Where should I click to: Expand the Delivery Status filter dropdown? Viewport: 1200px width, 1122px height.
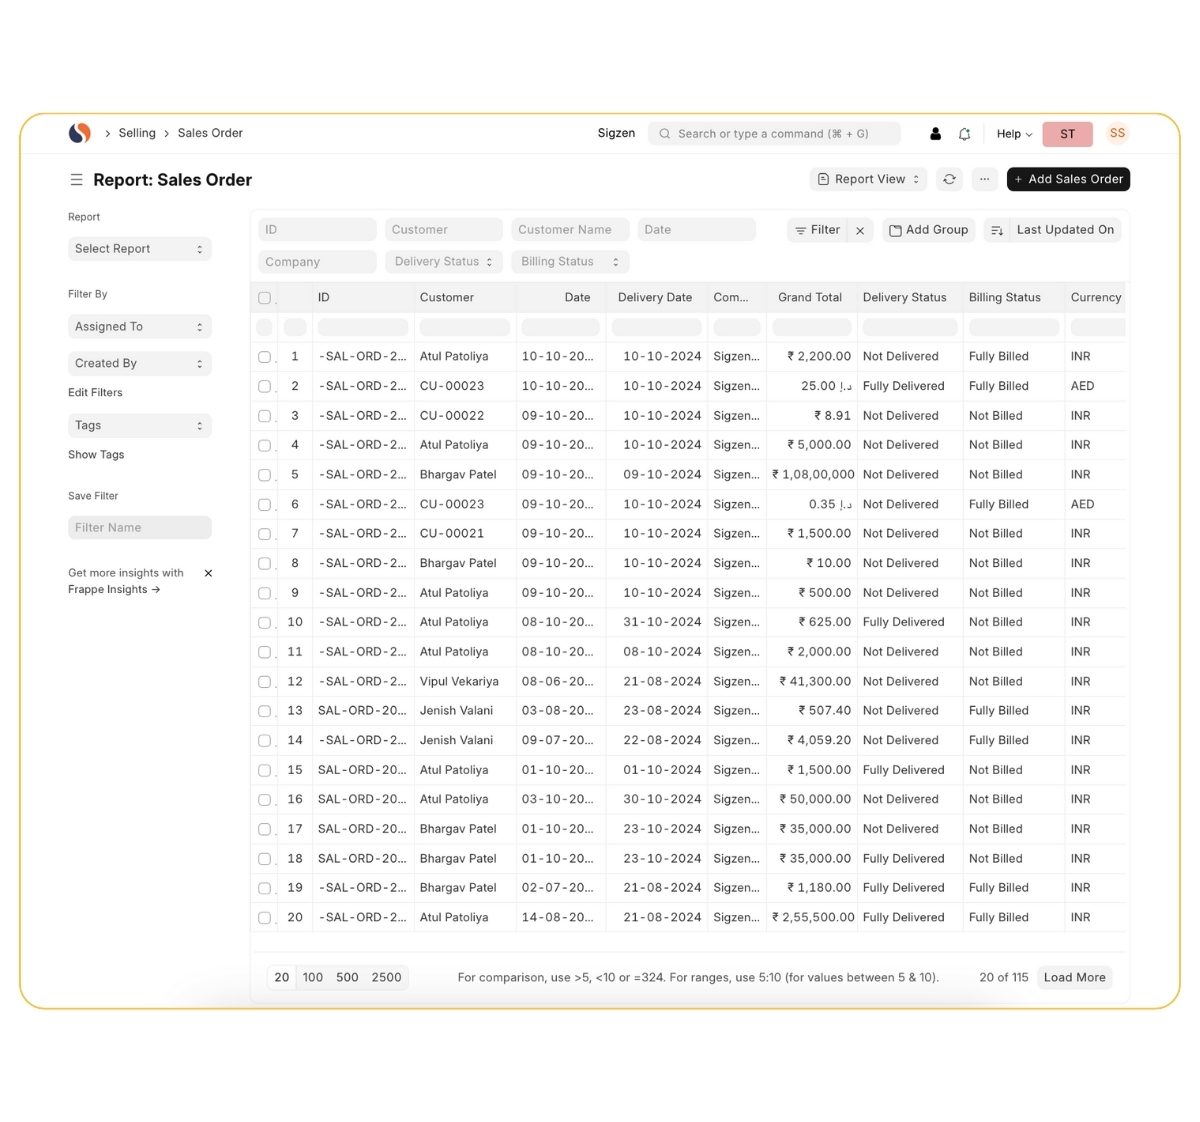[443, 262]
